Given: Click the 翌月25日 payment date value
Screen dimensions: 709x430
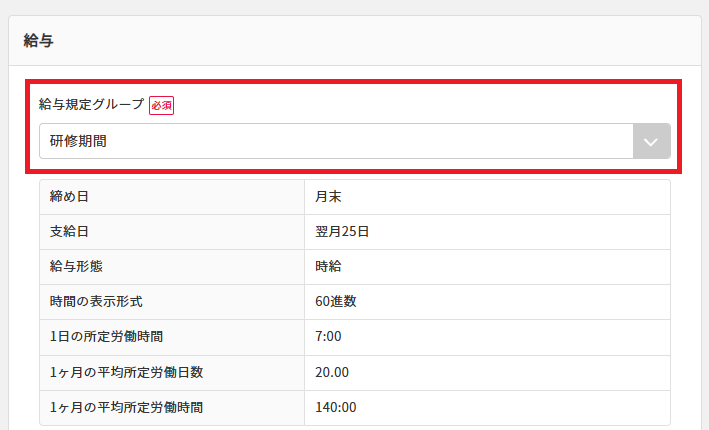Looking at the screenshot, I should tap(342, 232).
